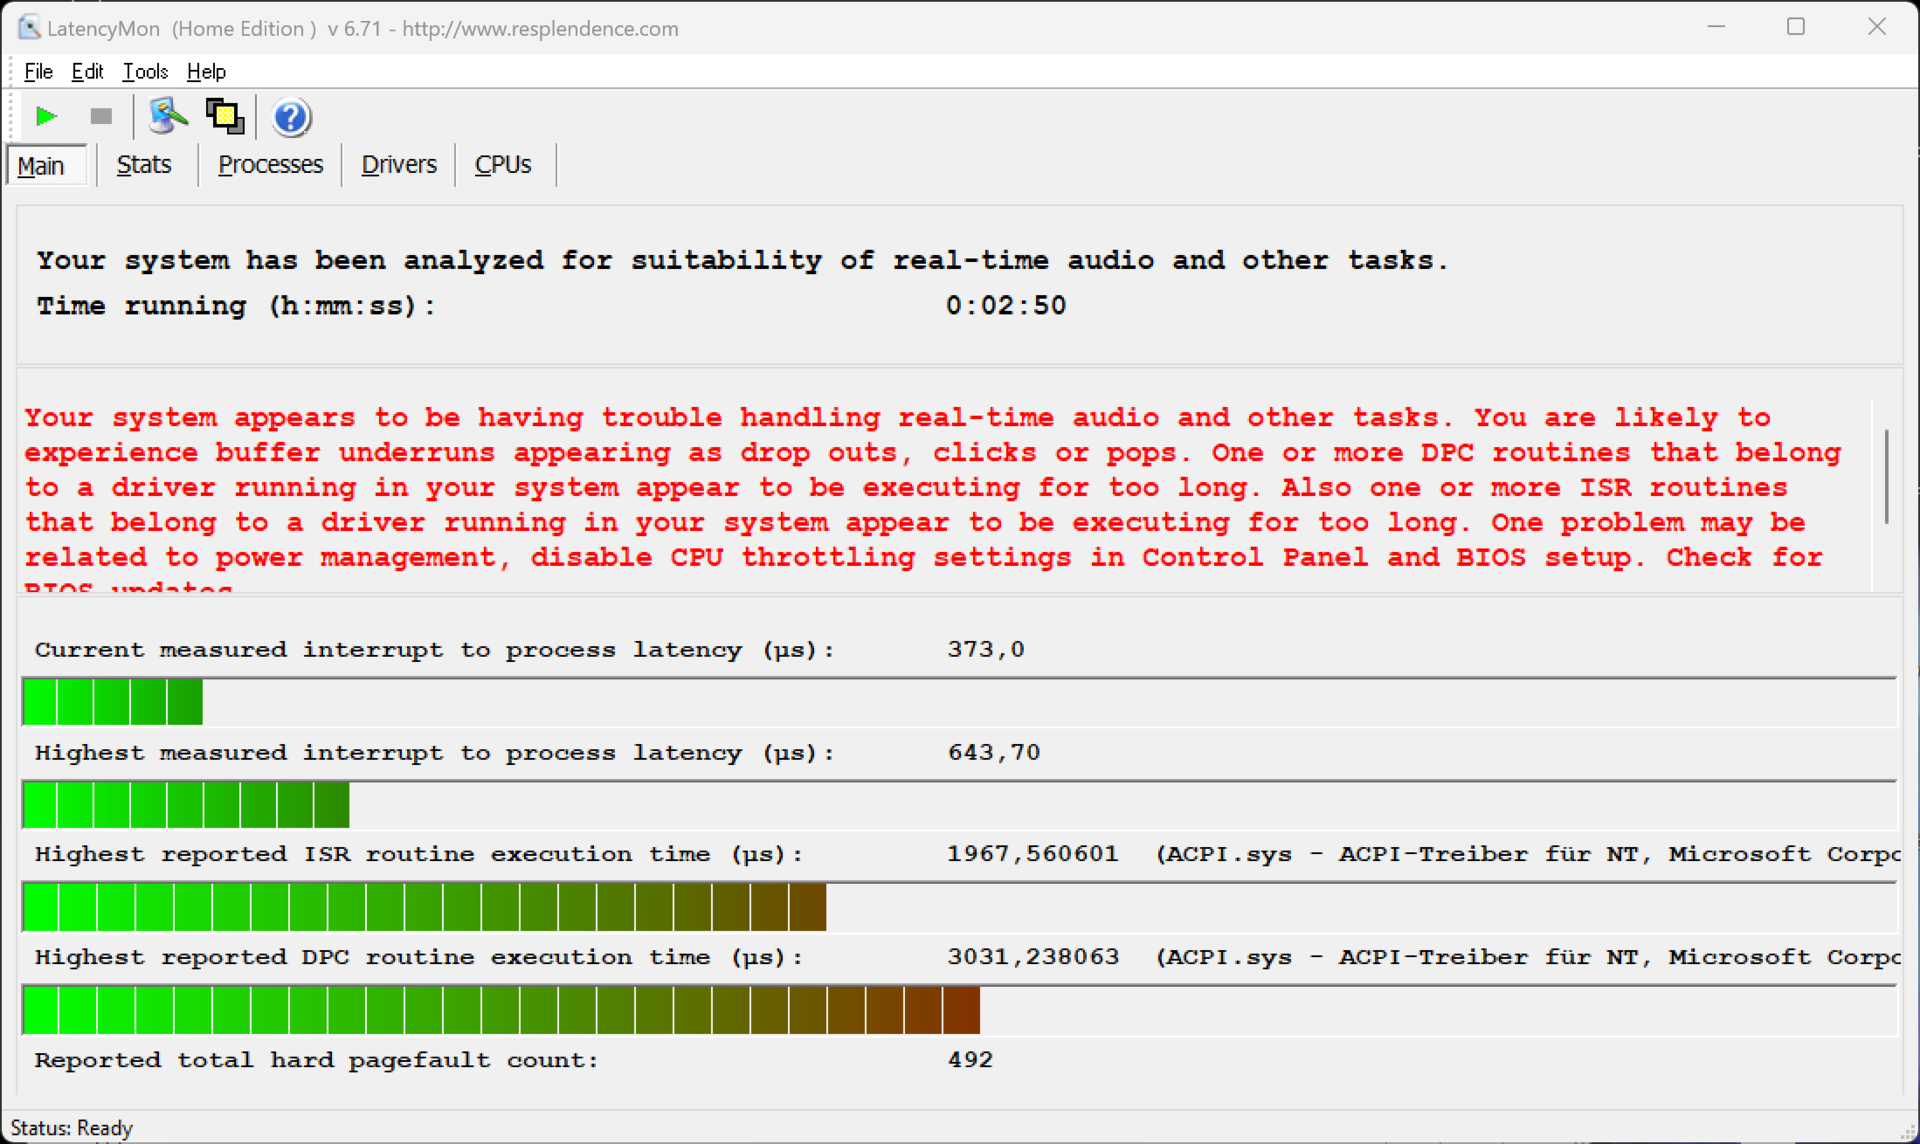
Task: Click the overlapping windows toolbar icon
Action: point(224,116)
